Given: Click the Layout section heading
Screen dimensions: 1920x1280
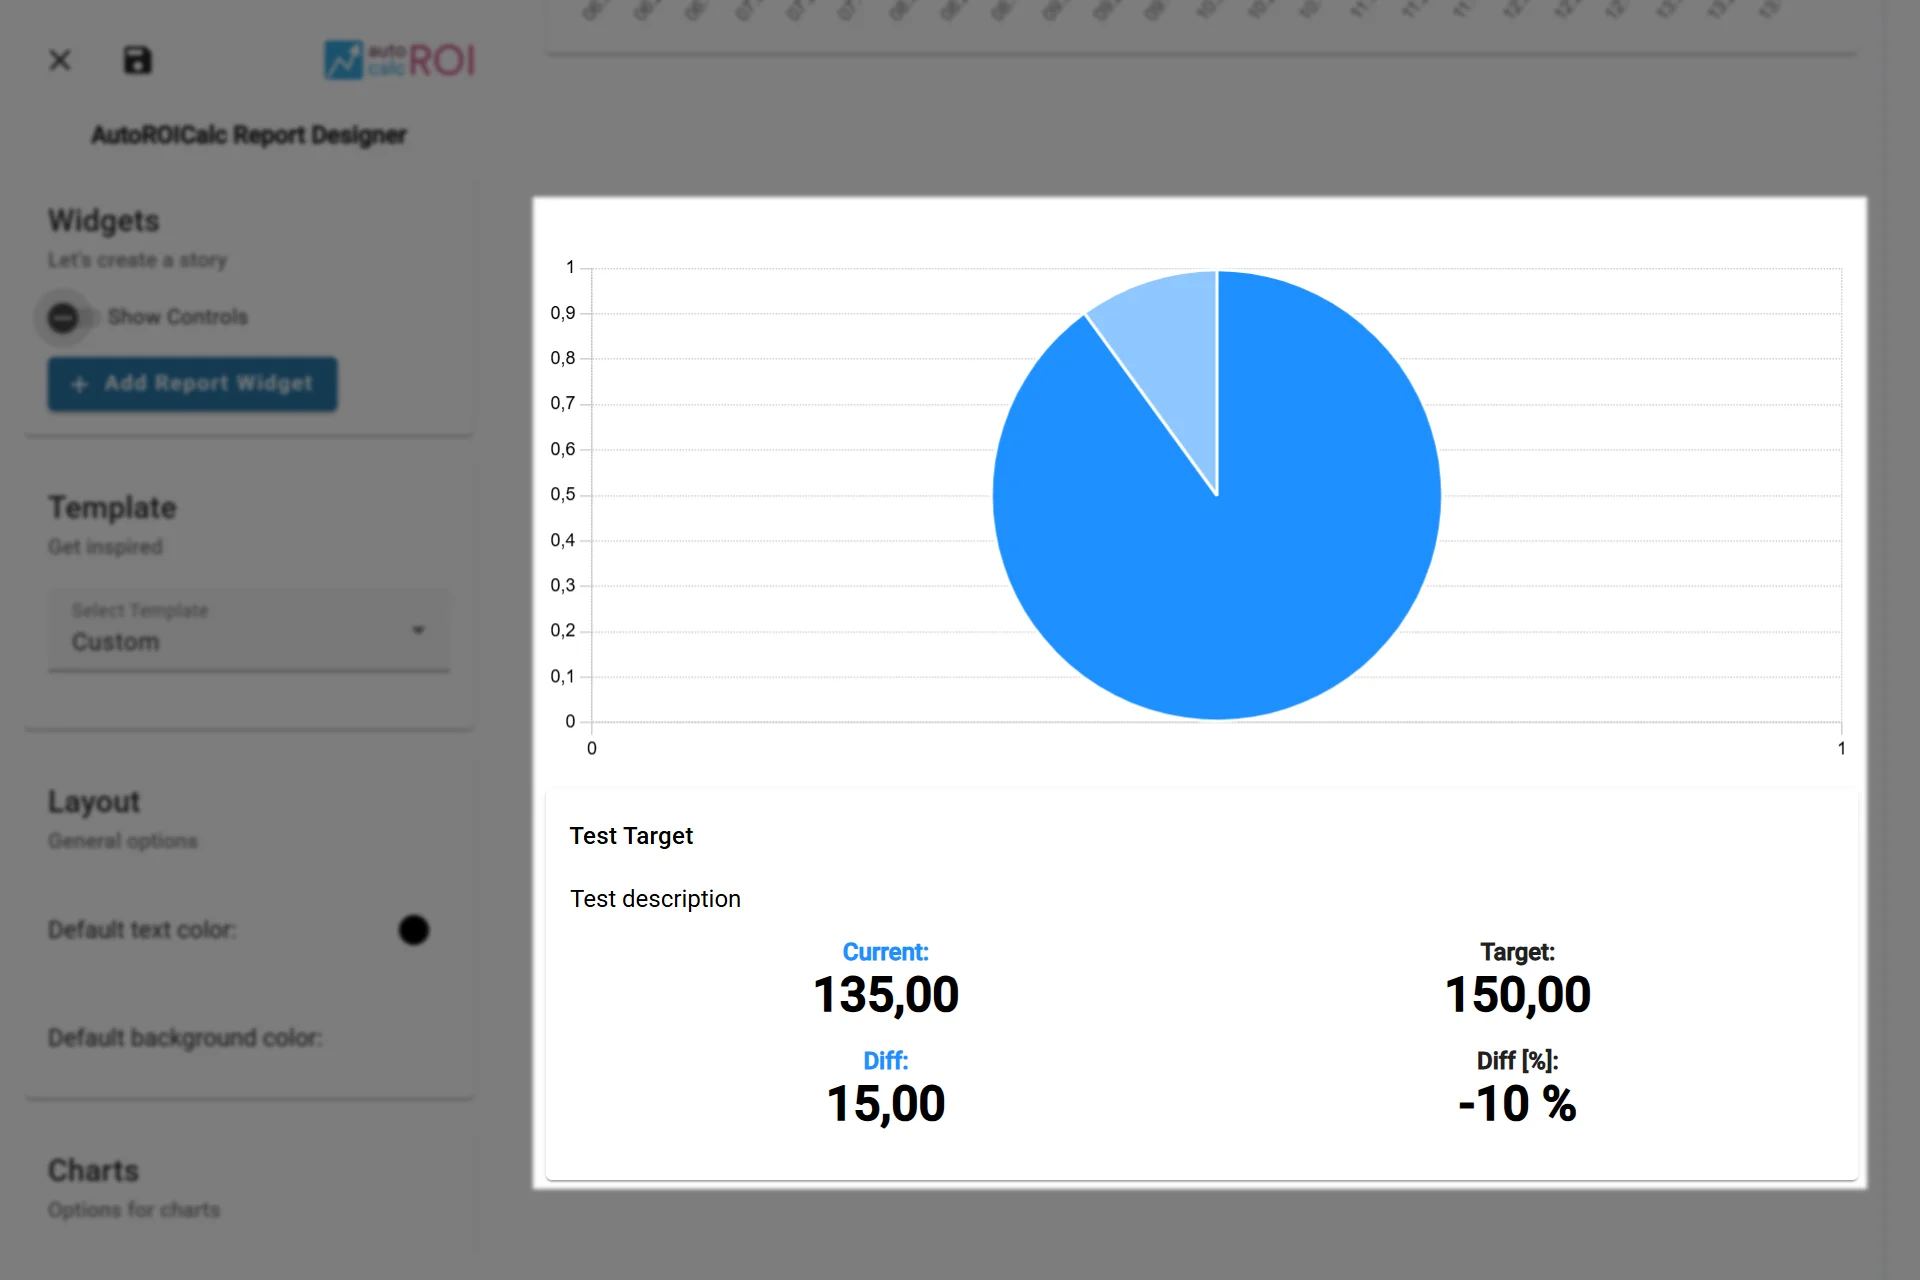Looking at the screenshot, I should pos(94,802).
